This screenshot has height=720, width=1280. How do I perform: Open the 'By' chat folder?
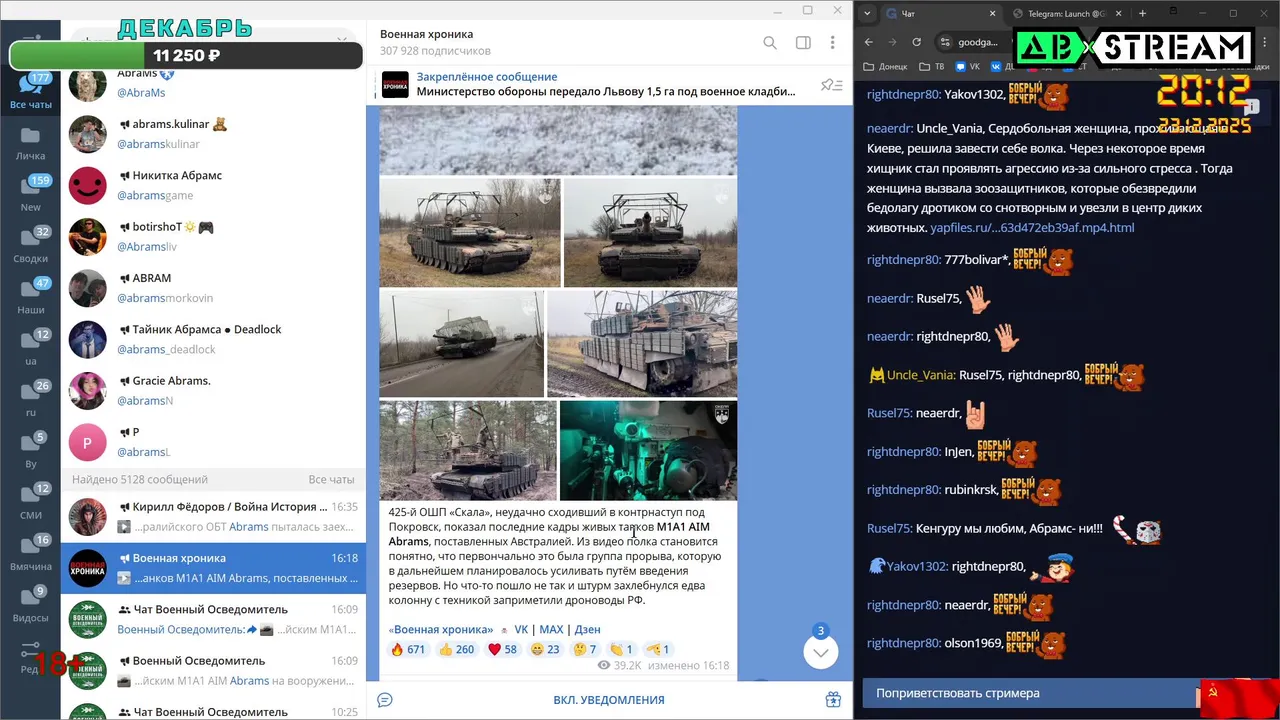pyautogui.click(x=31, y=450)
